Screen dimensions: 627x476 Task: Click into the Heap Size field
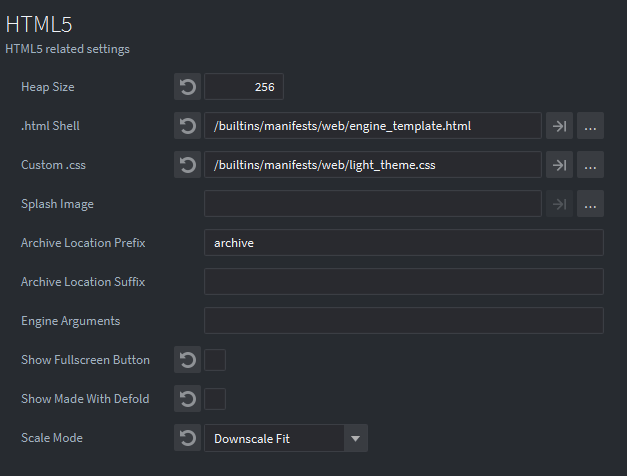(x=244, y=87)
